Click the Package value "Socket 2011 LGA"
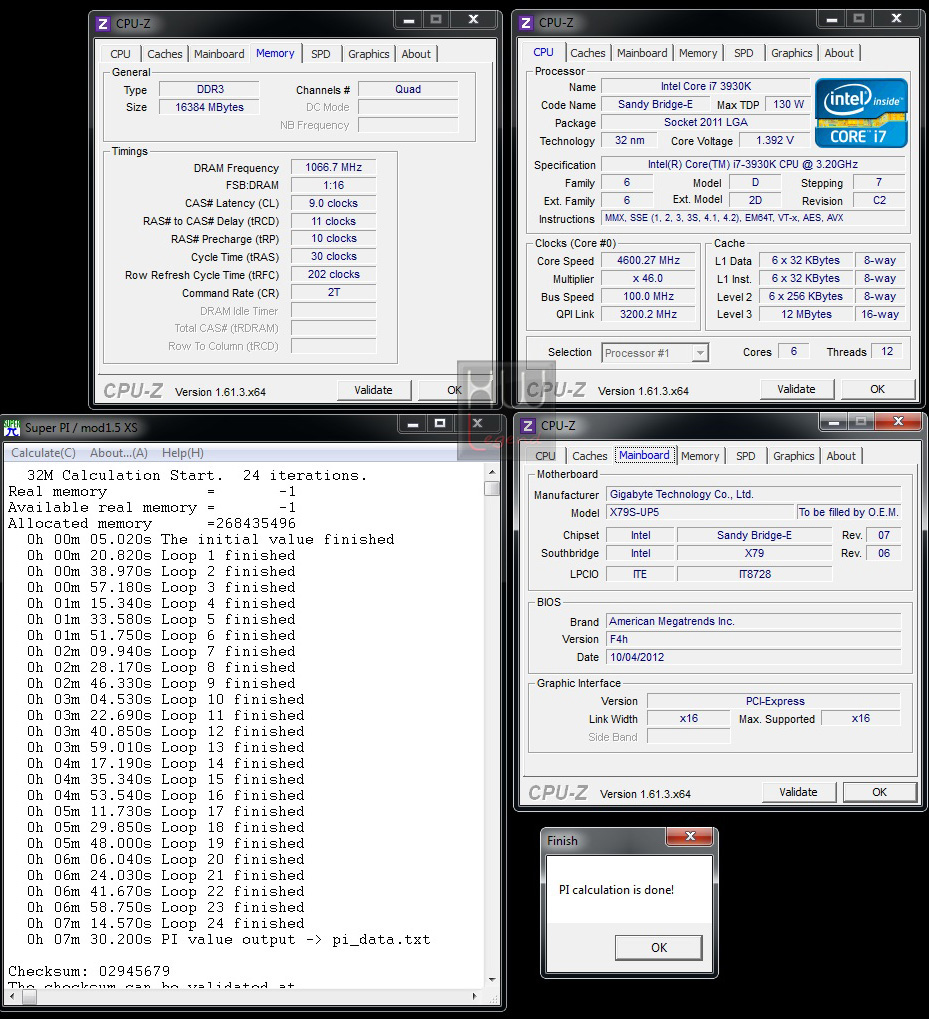Image resolution: width=929 pixels, height=1019 pixels. [706, 122]
